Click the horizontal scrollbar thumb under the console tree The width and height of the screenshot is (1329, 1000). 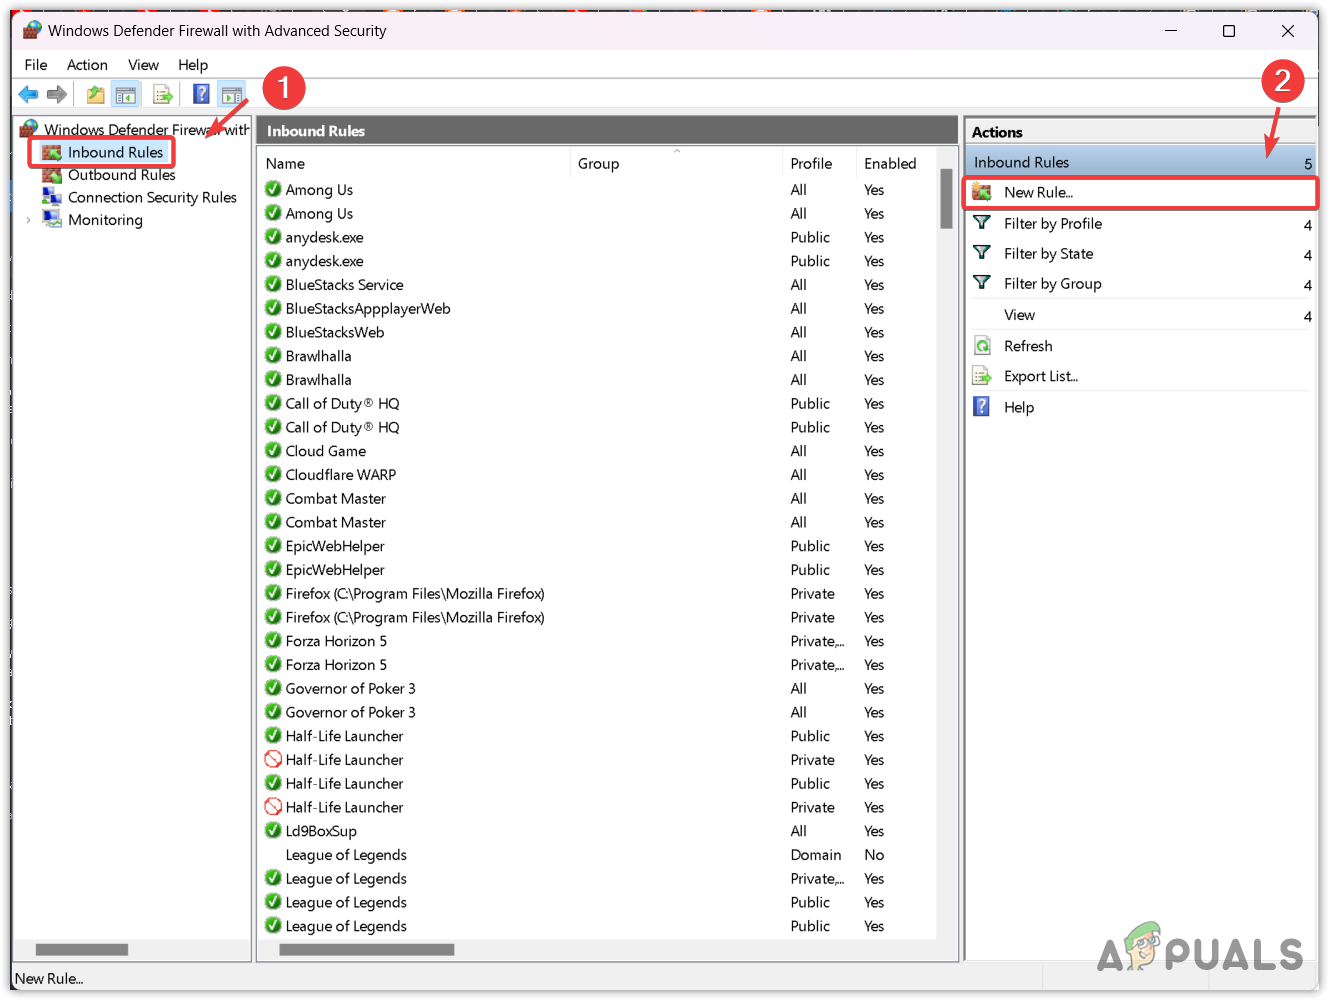coord(82,950)
